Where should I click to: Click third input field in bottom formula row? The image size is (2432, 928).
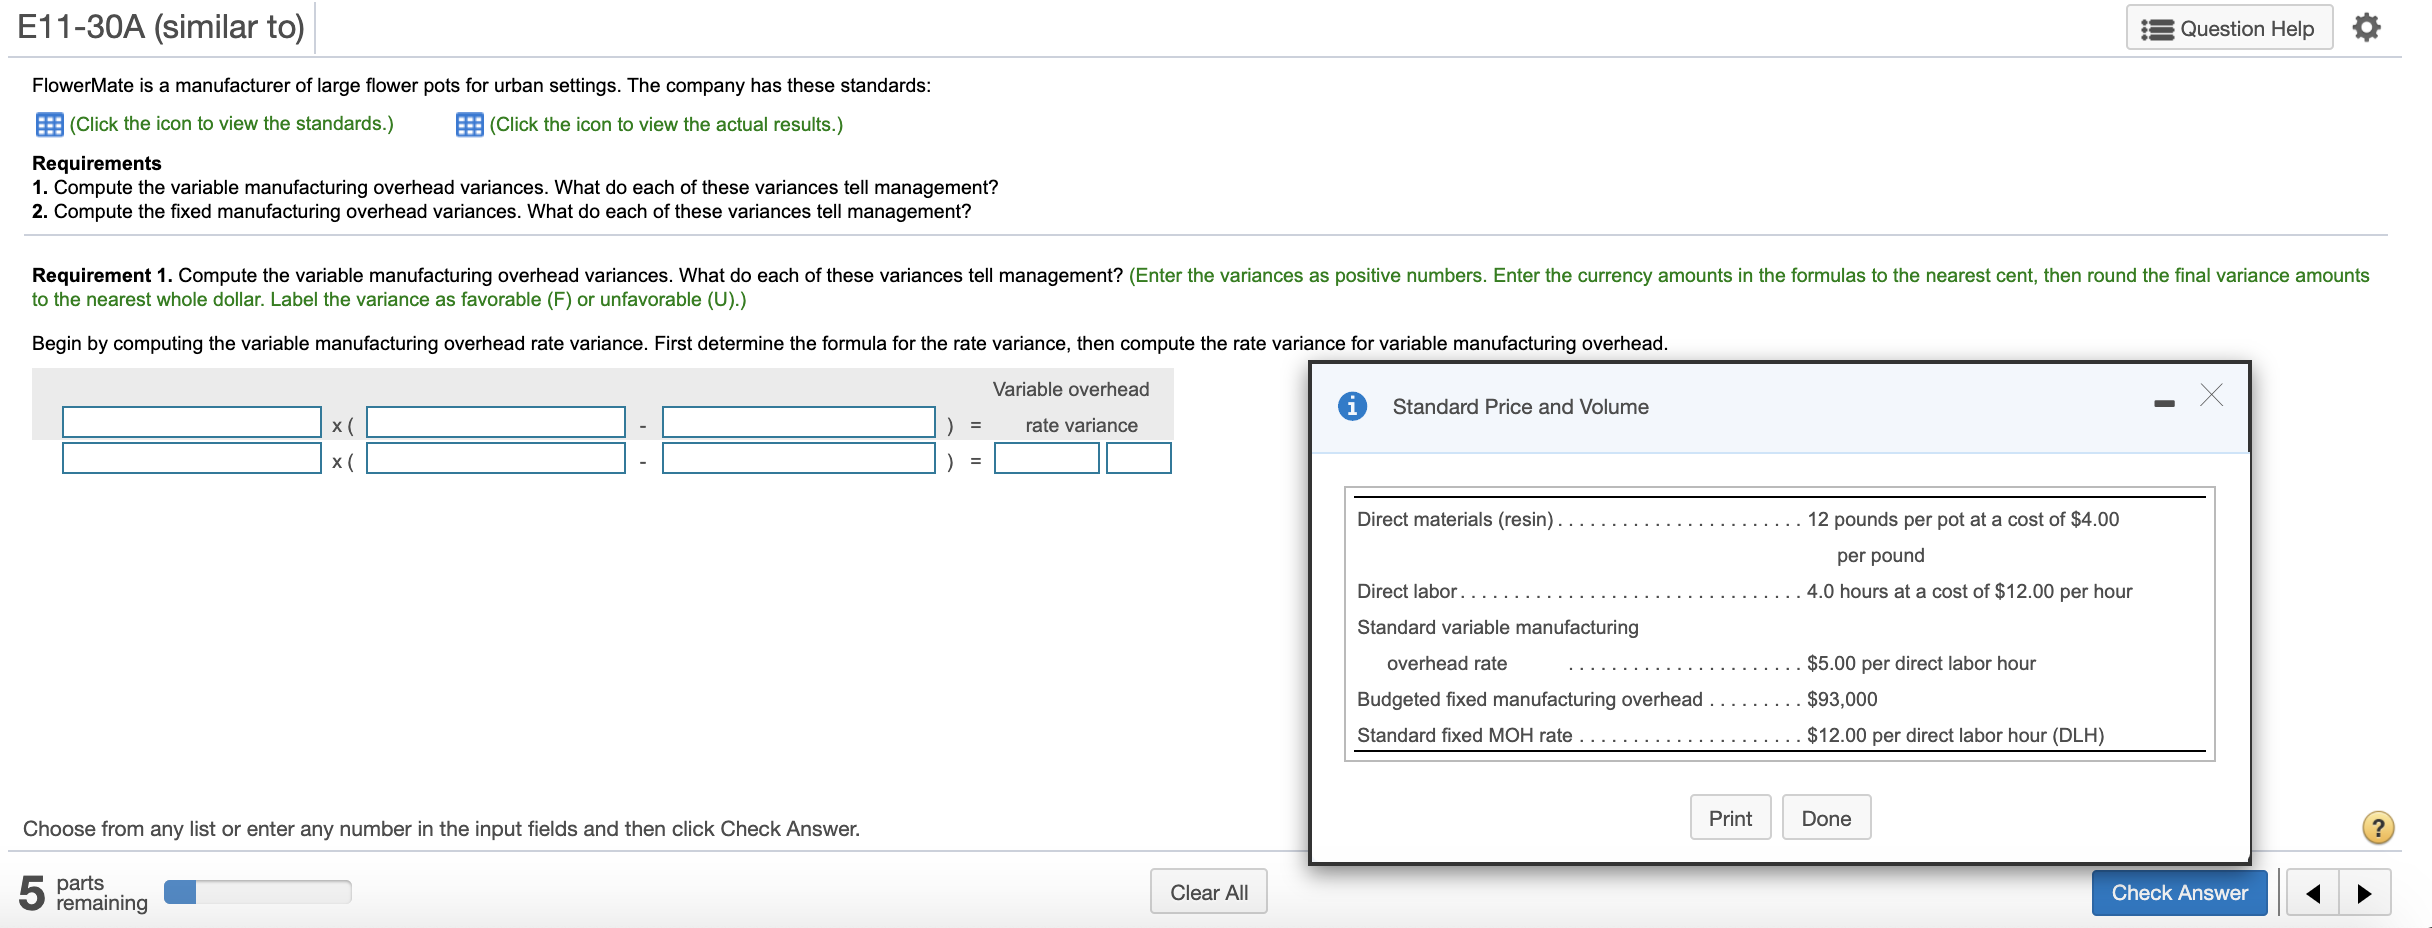tap(799, 458)
